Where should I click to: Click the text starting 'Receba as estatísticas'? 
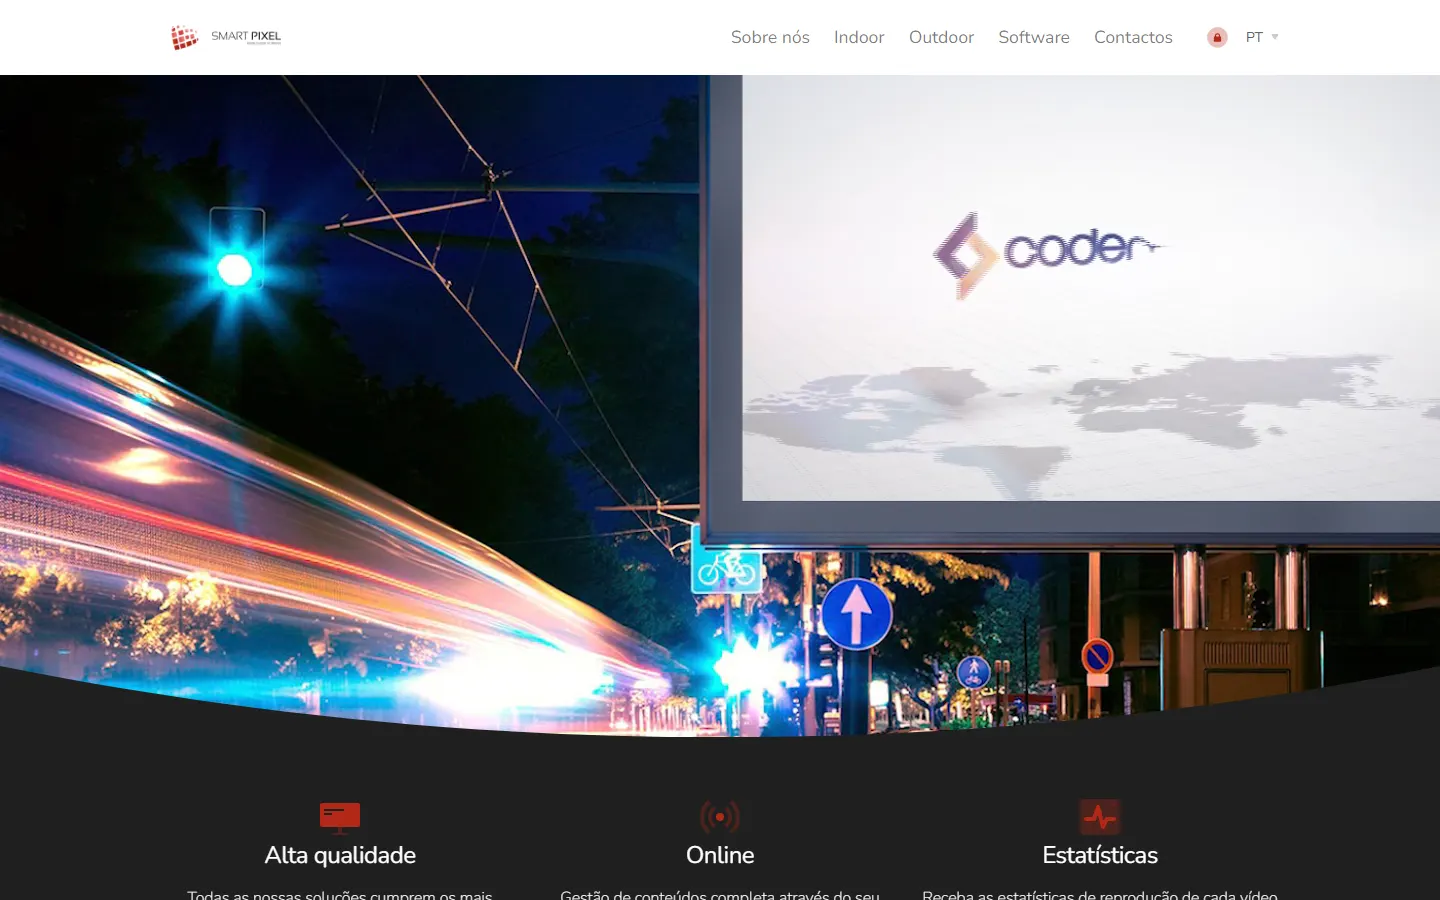coord(1100,894)
